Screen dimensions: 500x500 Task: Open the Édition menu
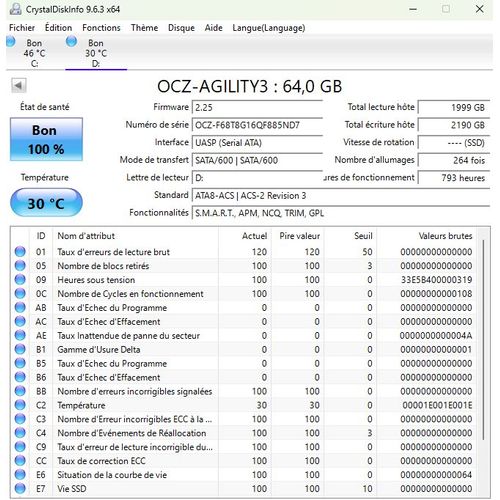(58, 28)
